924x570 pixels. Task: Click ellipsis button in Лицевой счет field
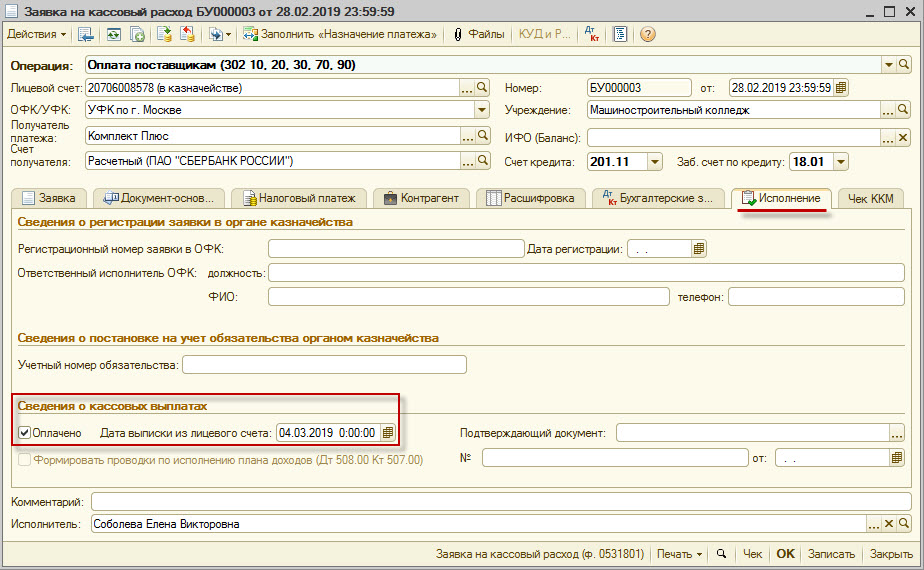click(467, 88)
